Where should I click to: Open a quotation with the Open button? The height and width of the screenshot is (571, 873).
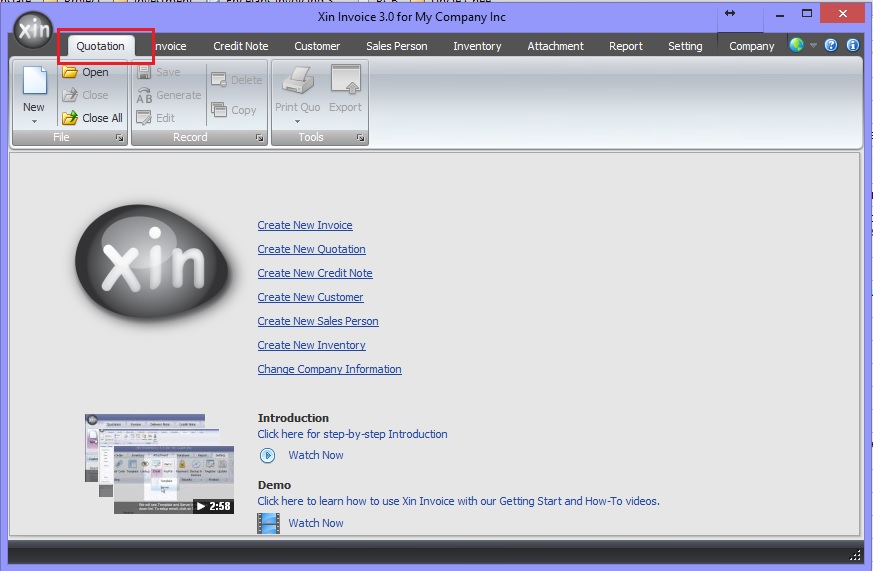85,72
